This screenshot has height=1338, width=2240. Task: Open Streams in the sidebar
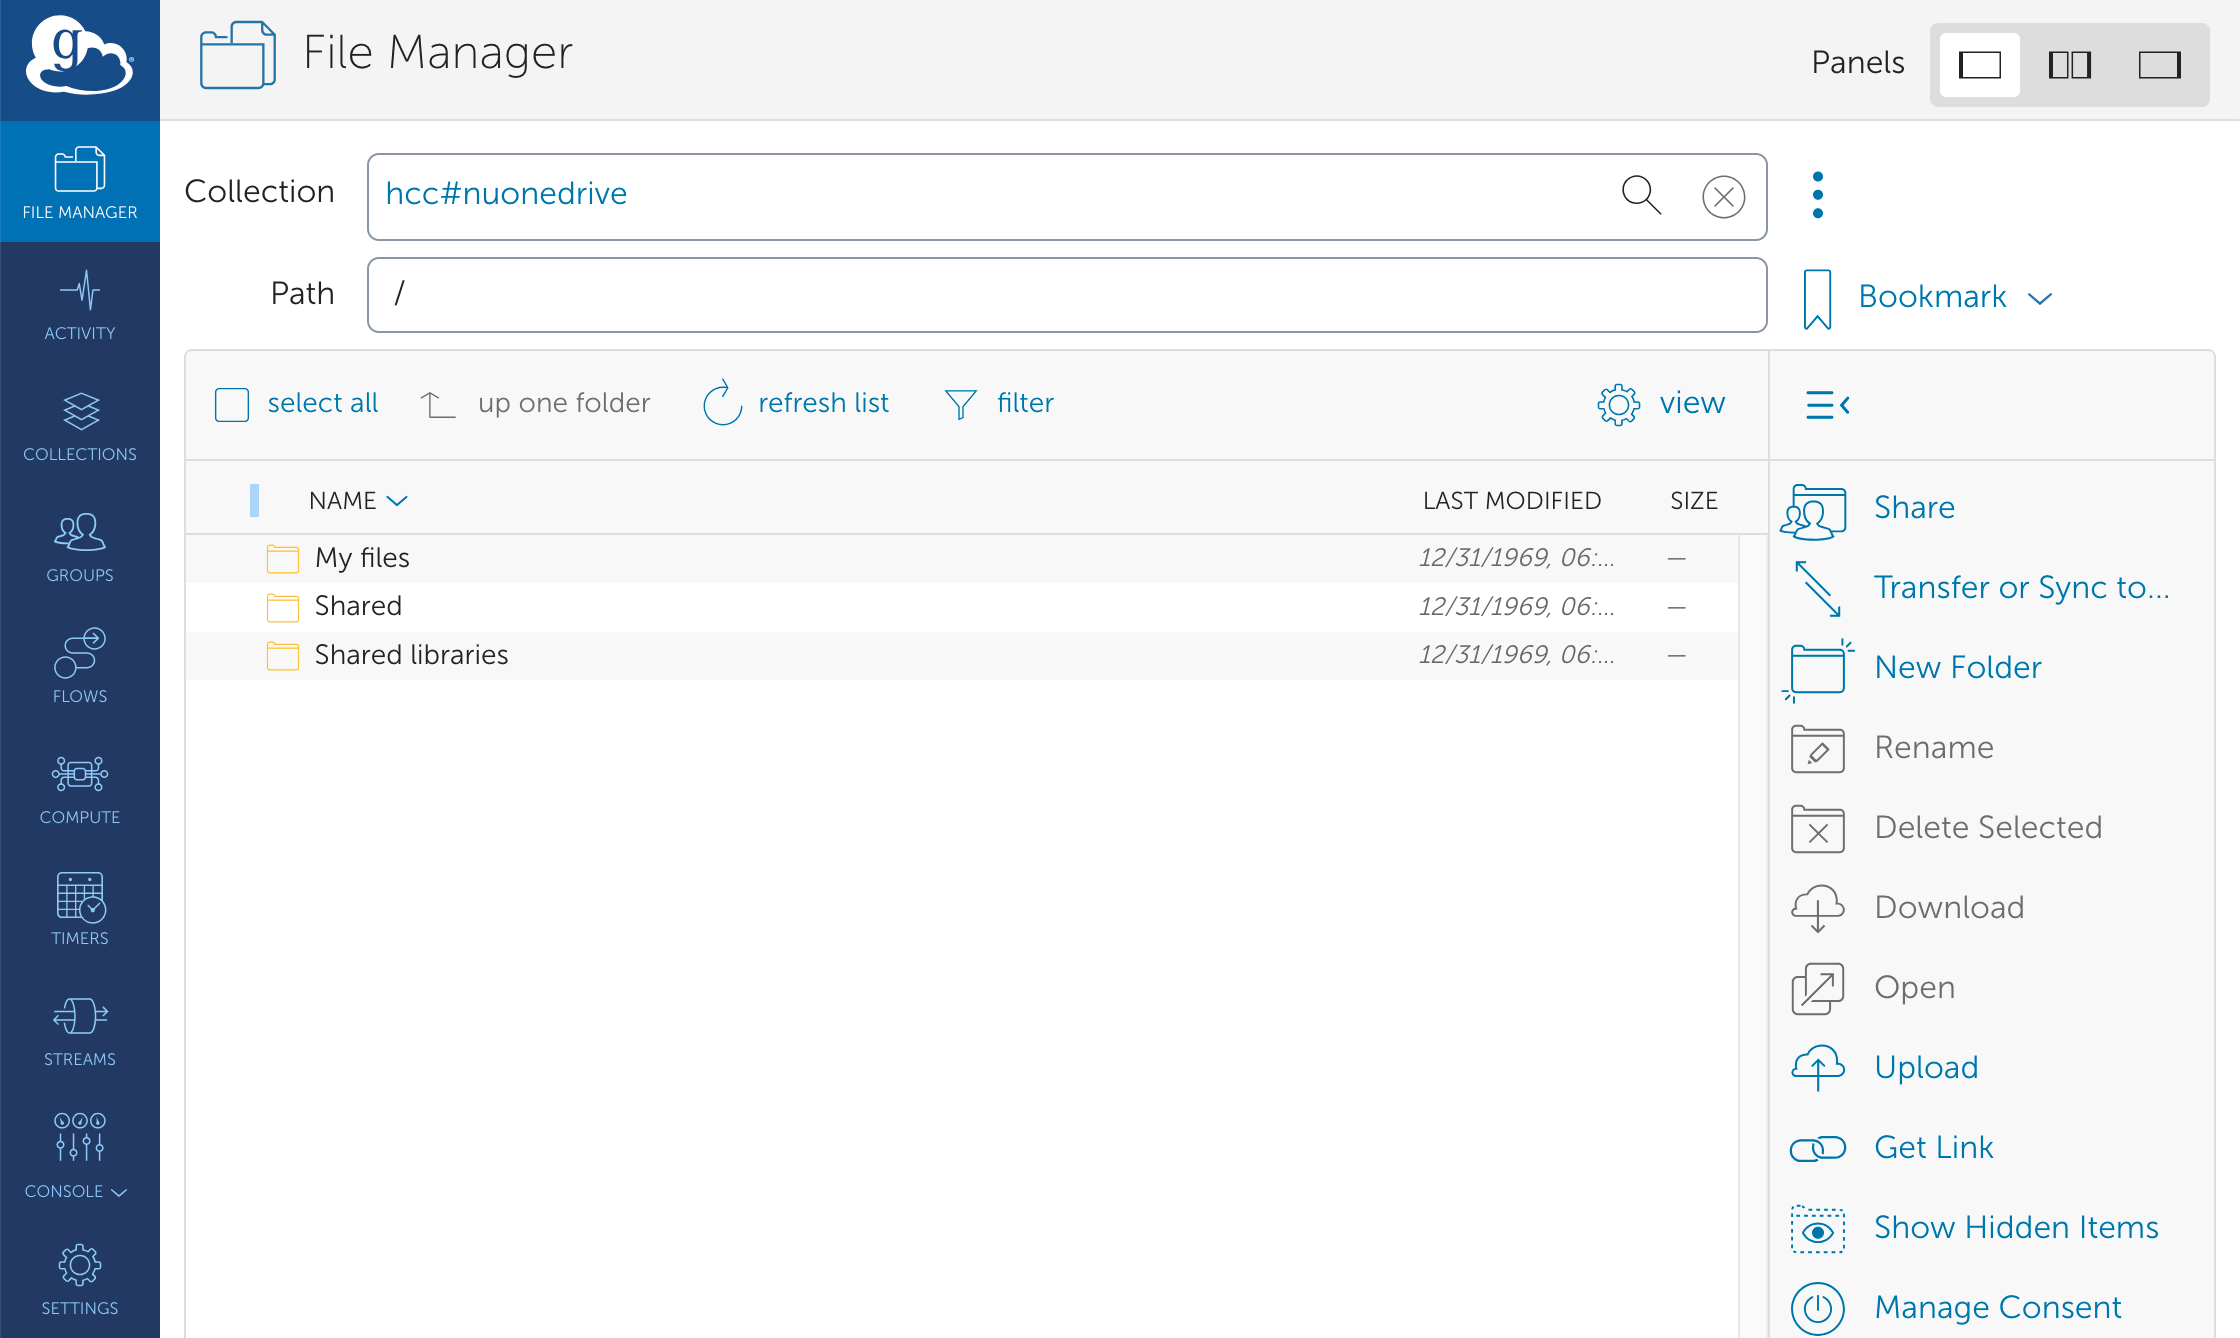pyautogui.click(x=80, y=1031)
